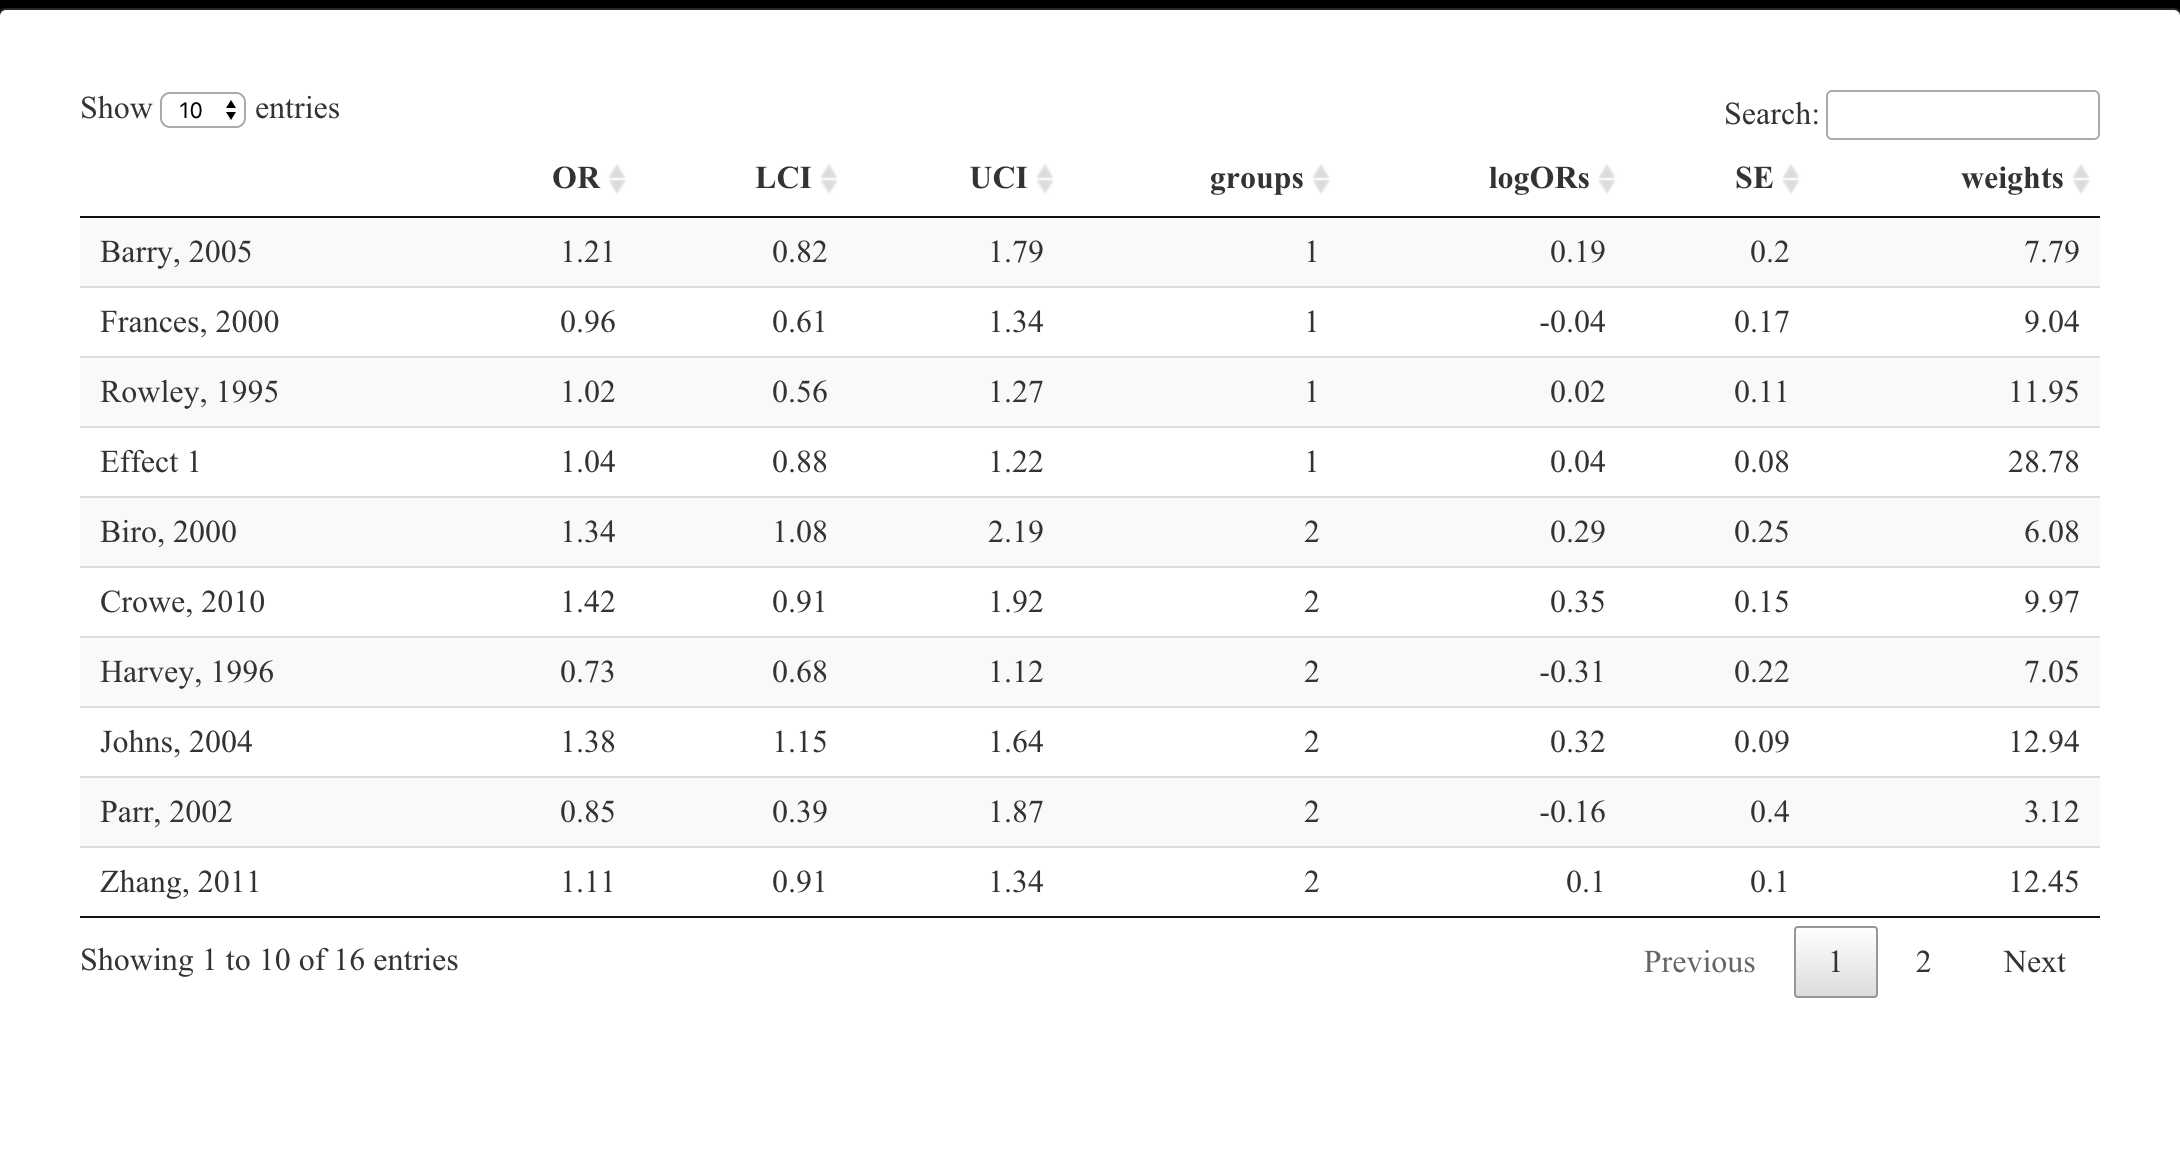Select the Harvey, 1996 row label

coord(187,672)
